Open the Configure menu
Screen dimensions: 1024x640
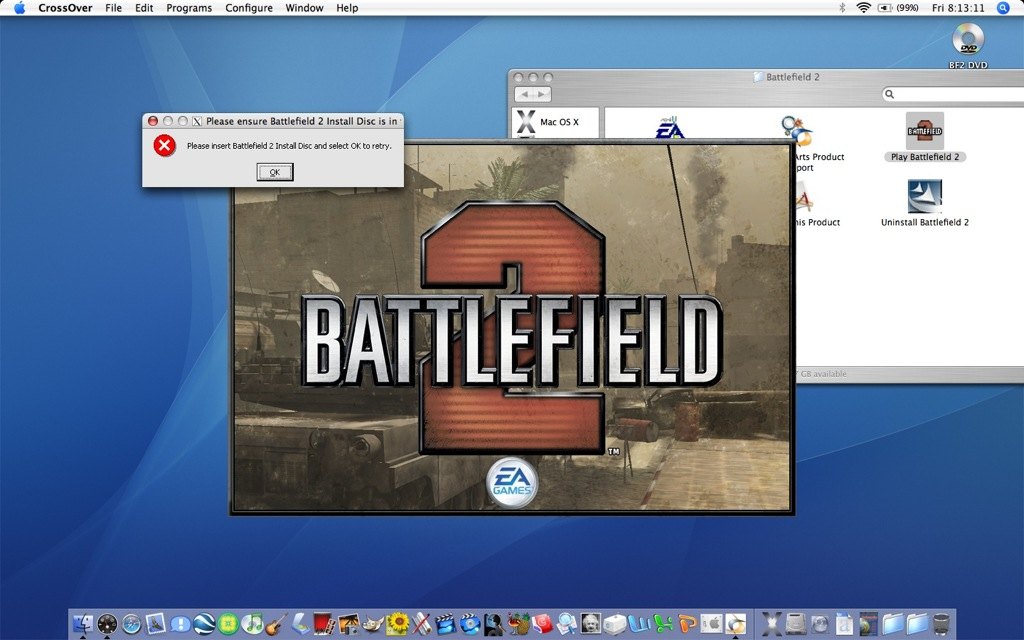click(249, 8)
